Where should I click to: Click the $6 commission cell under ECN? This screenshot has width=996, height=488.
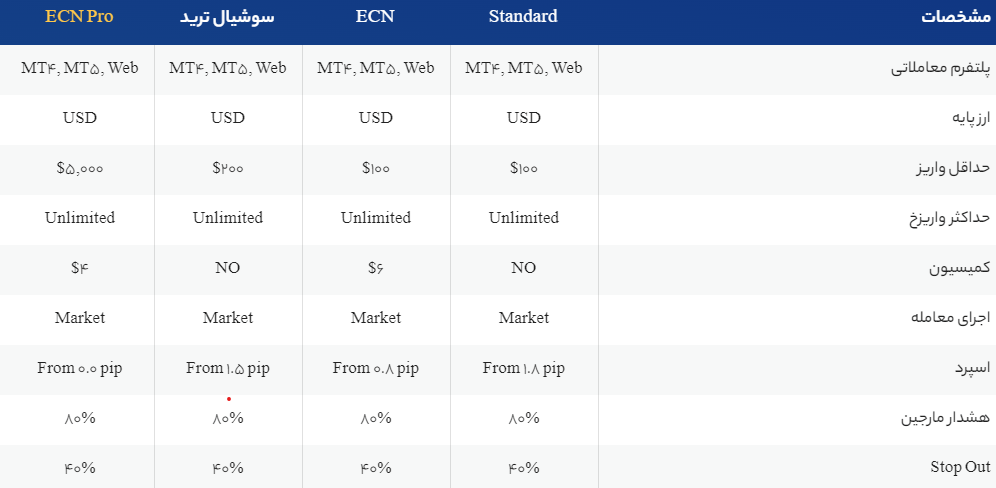376,268
